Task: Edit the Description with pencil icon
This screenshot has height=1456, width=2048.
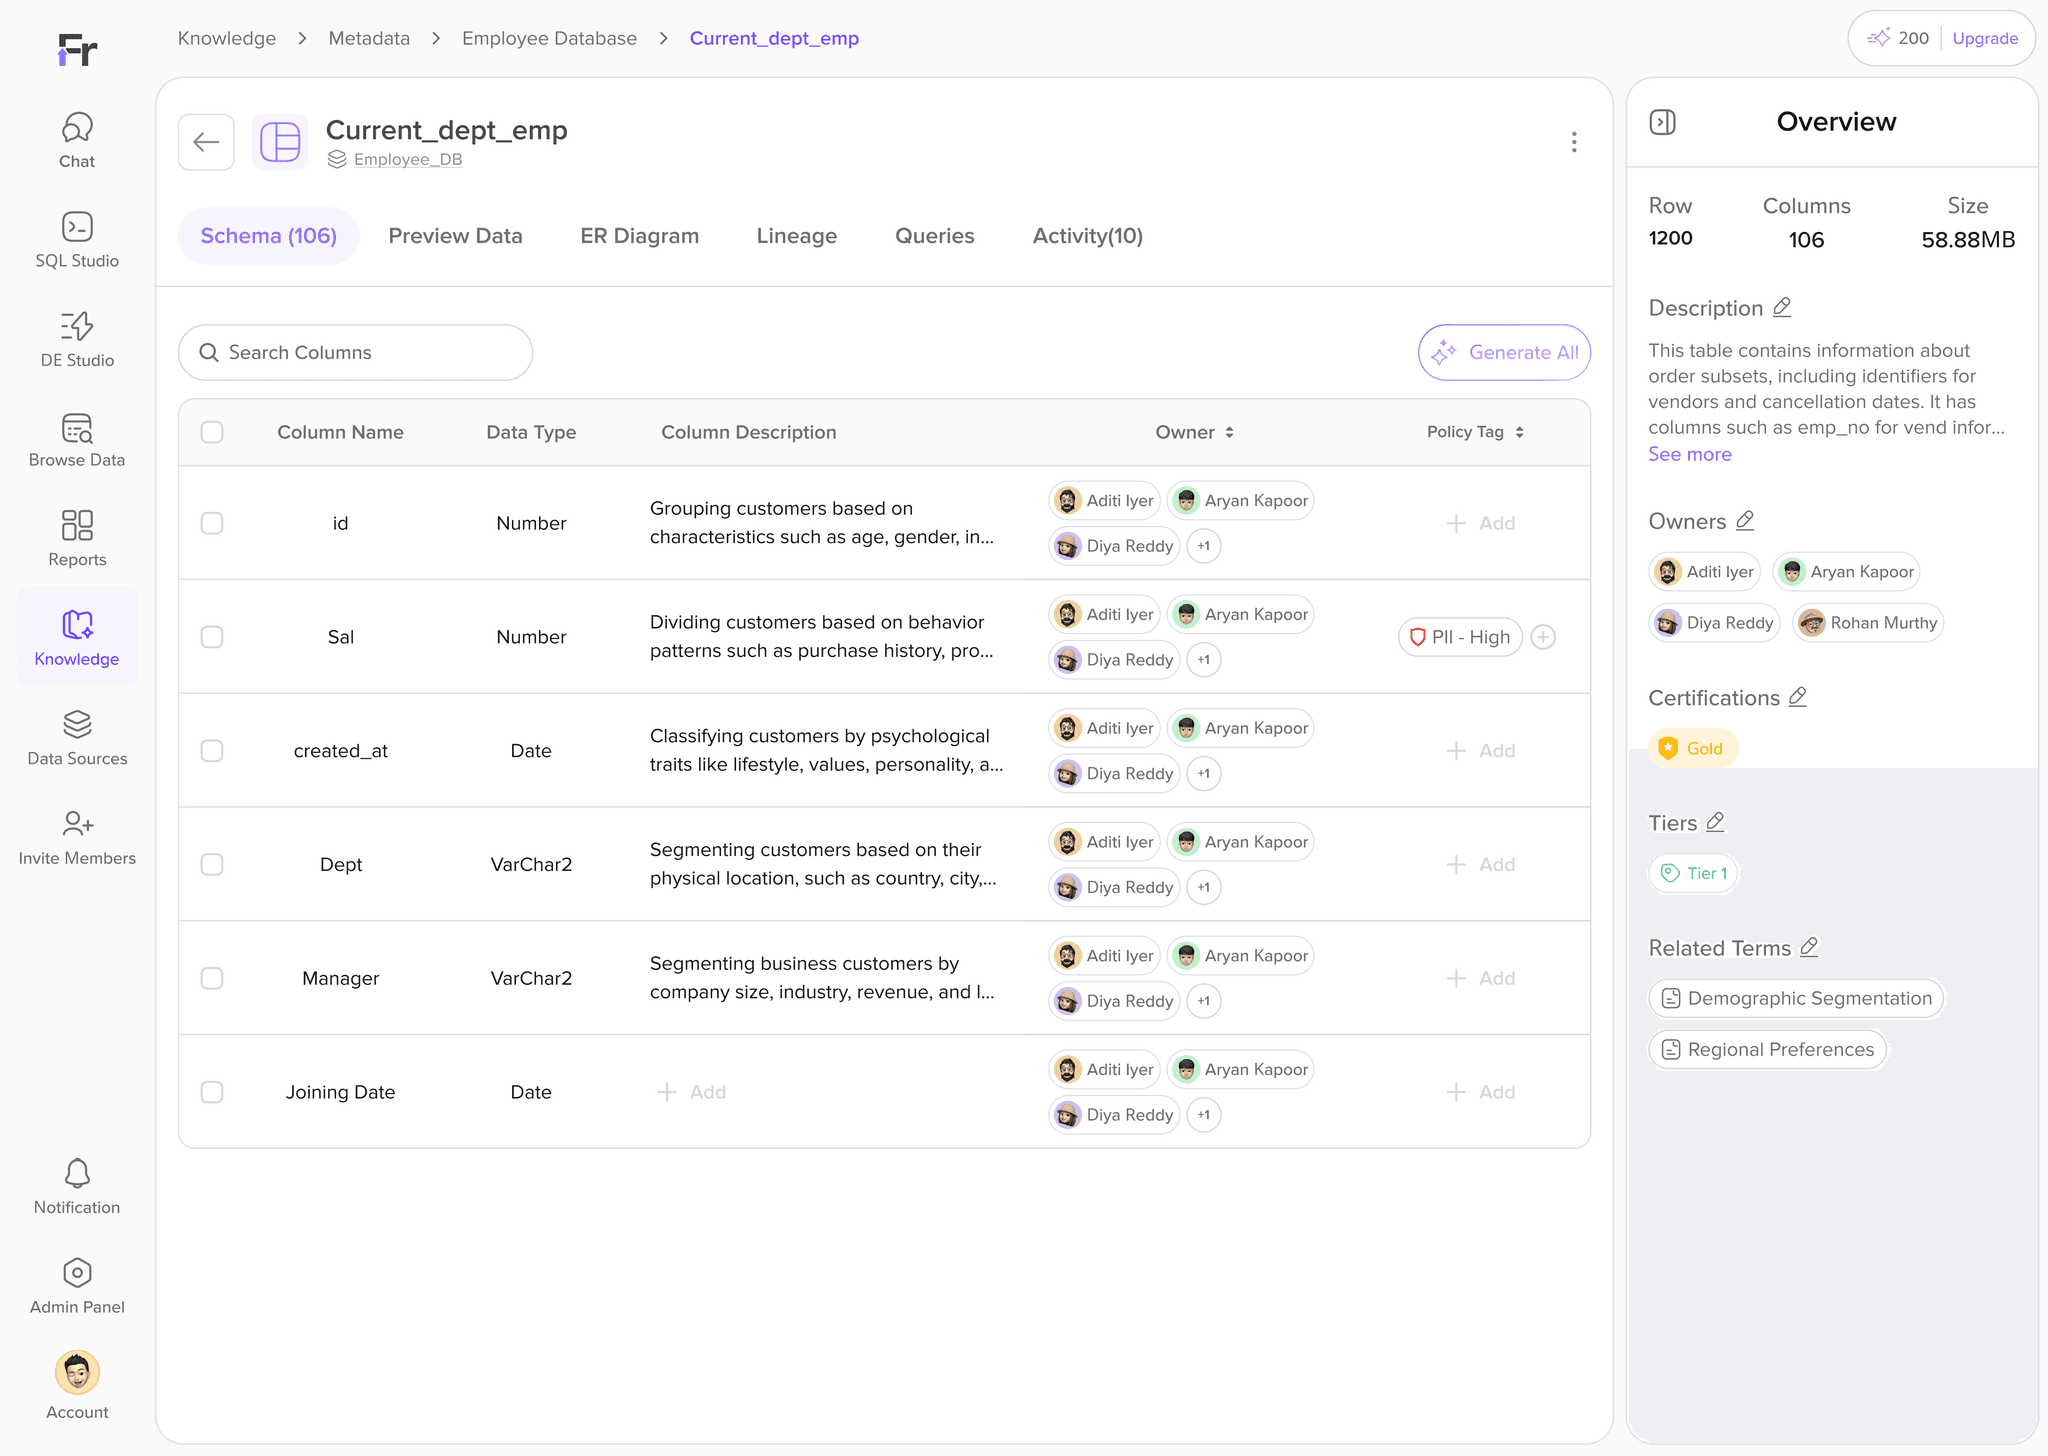Action: [1782, 308]
